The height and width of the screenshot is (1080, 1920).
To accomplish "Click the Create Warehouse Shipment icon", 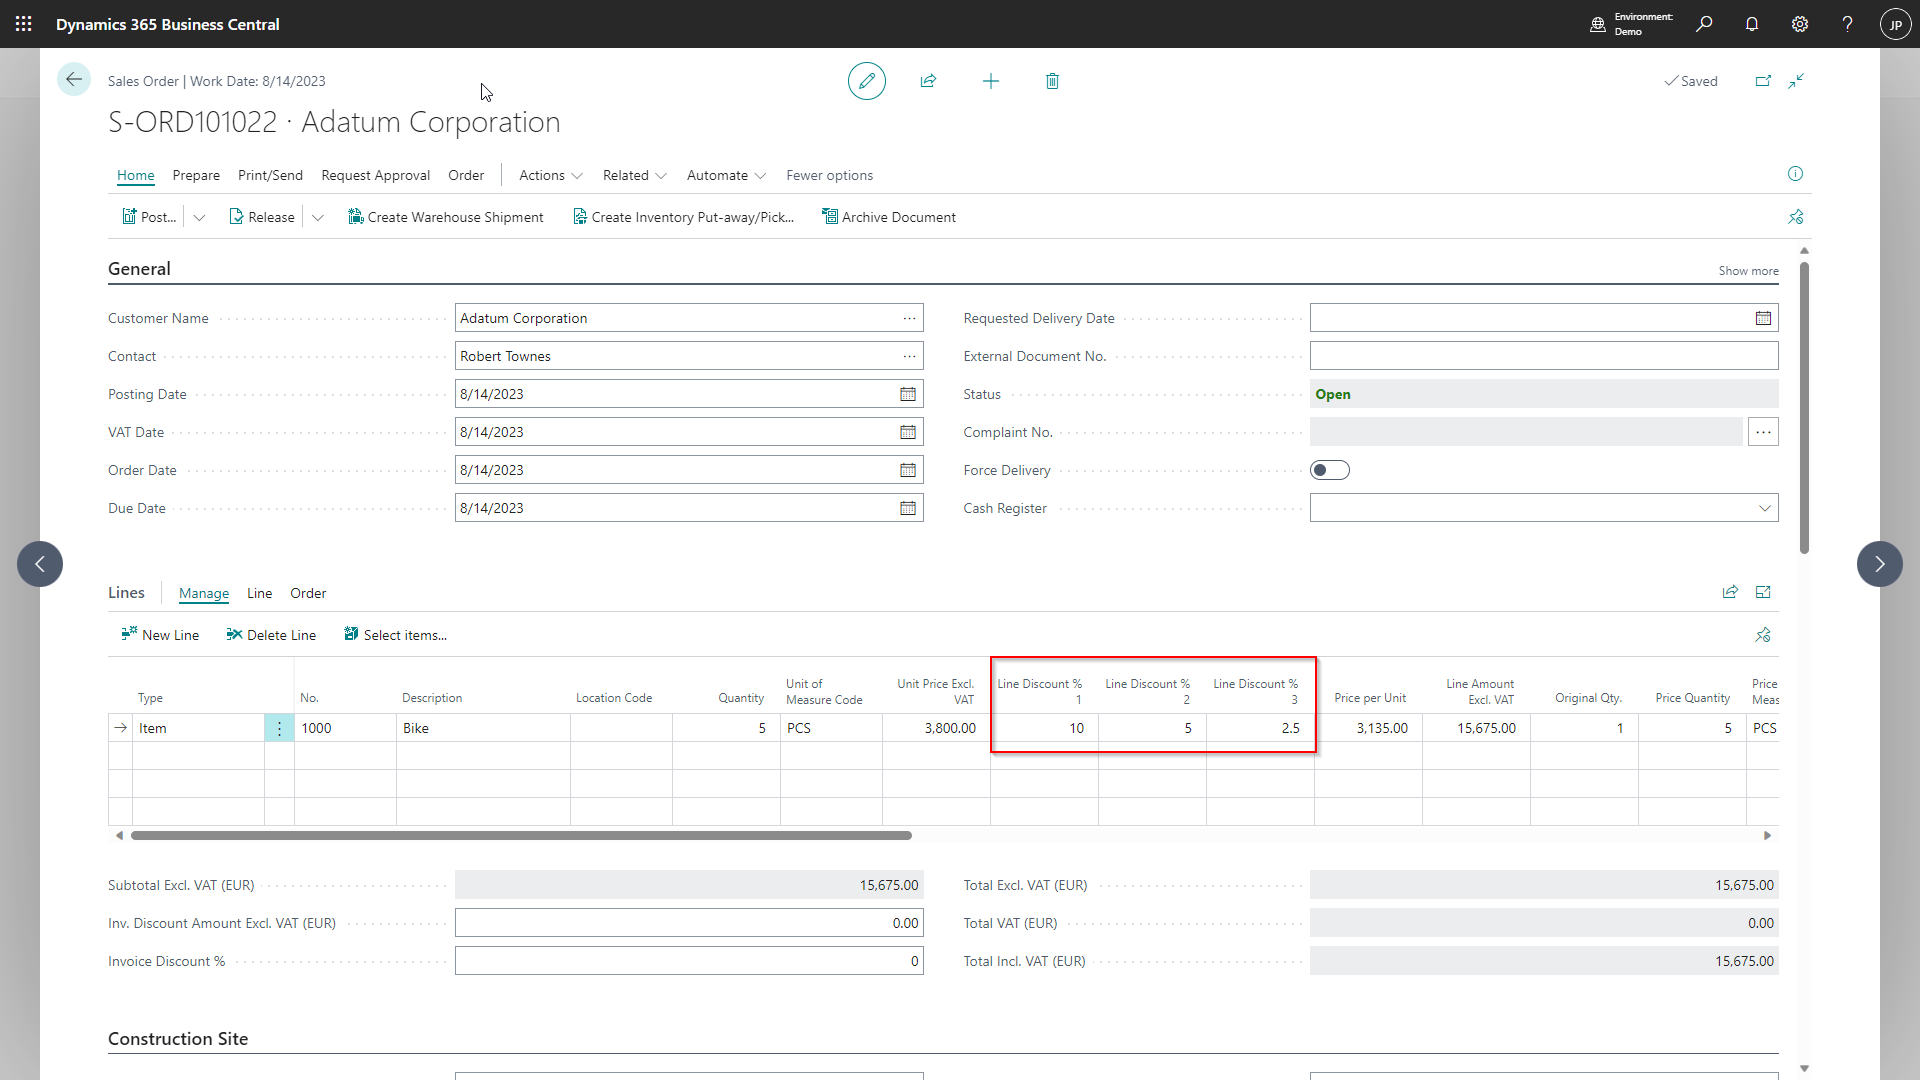I will click(447, 216).
